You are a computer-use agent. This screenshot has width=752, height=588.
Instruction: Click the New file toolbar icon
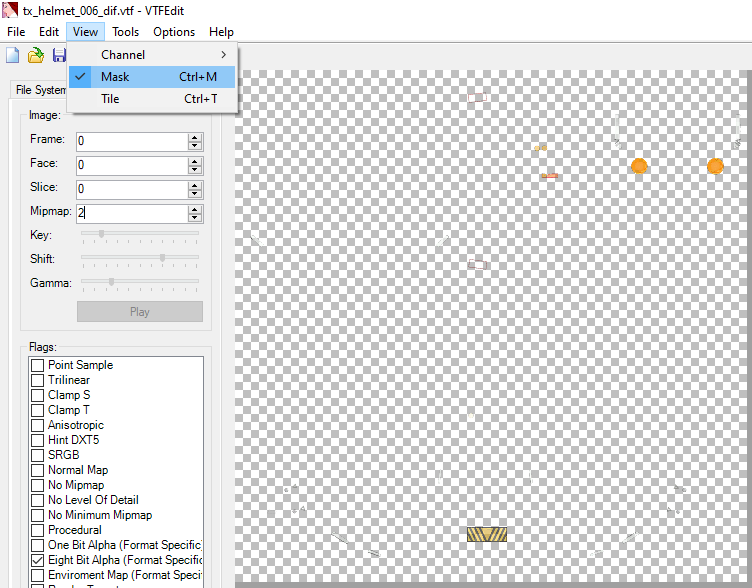click(x=13, y=55)
